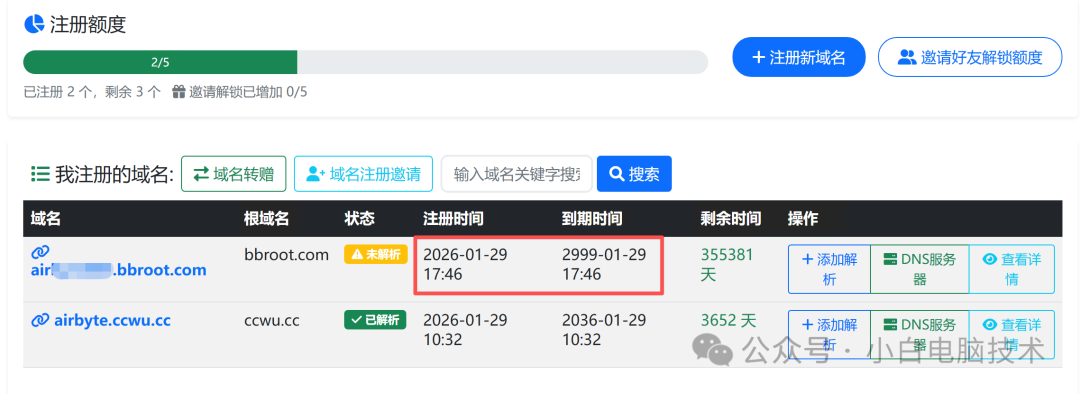
Task: Click the 域名转赠 button
Action: pos(233,174)
